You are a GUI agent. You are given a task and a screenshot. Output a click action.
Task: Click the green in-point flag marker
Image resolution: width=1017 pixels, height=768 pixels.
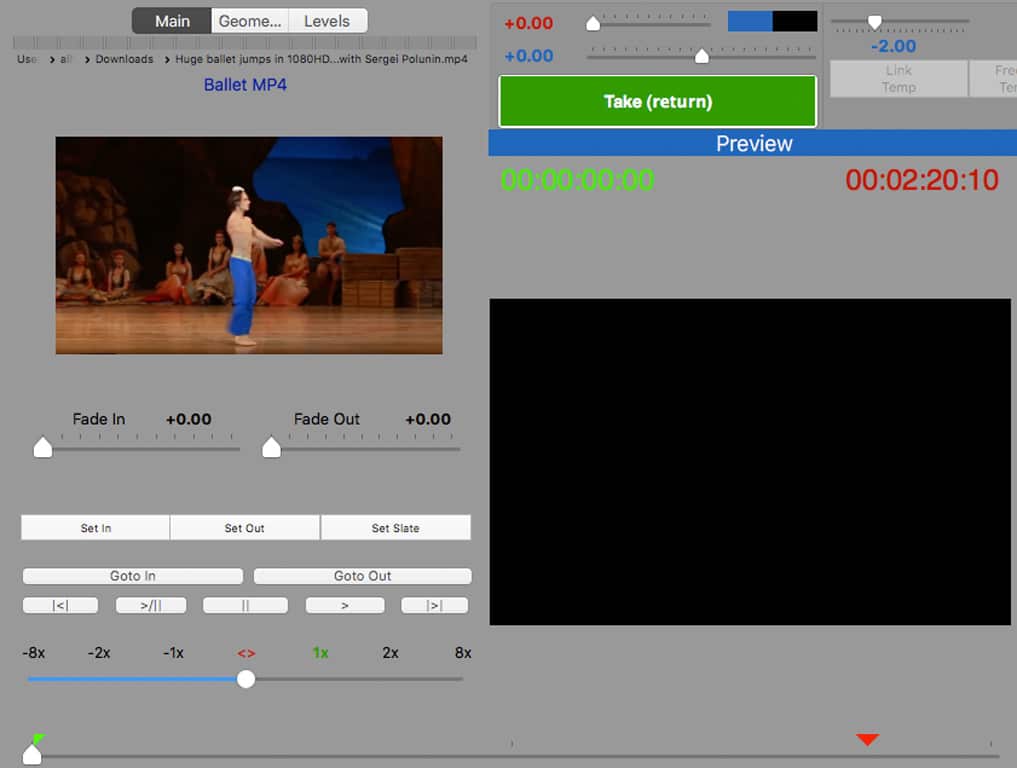[37, 740]
